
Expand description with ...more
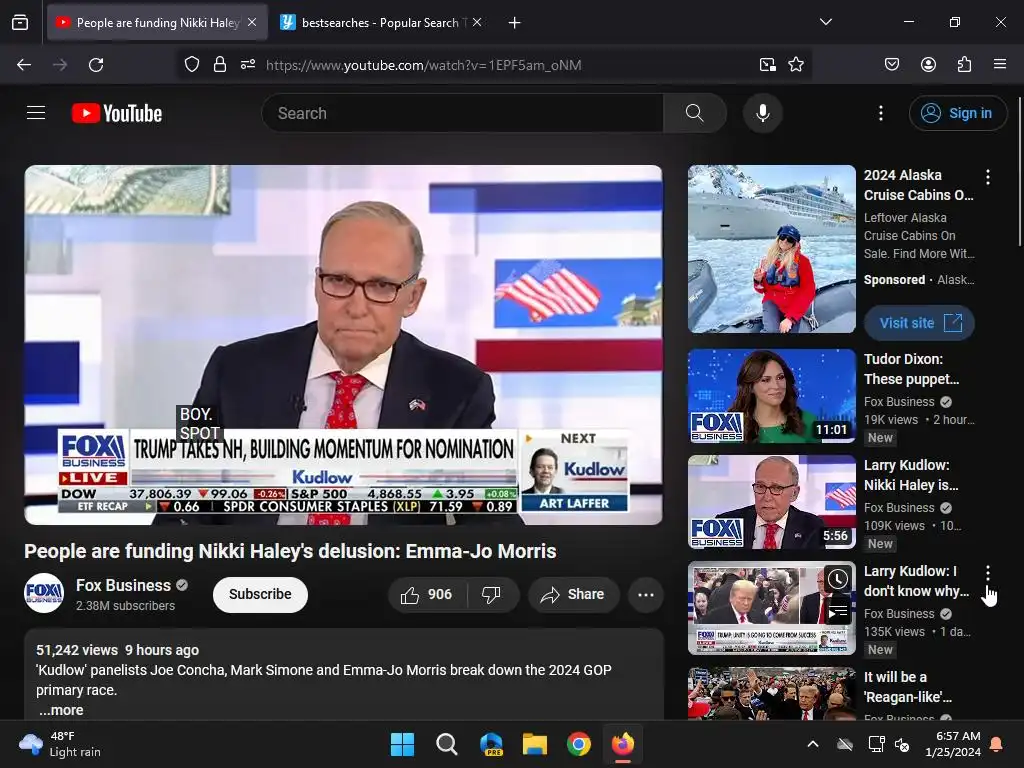(x=61, y=710)
